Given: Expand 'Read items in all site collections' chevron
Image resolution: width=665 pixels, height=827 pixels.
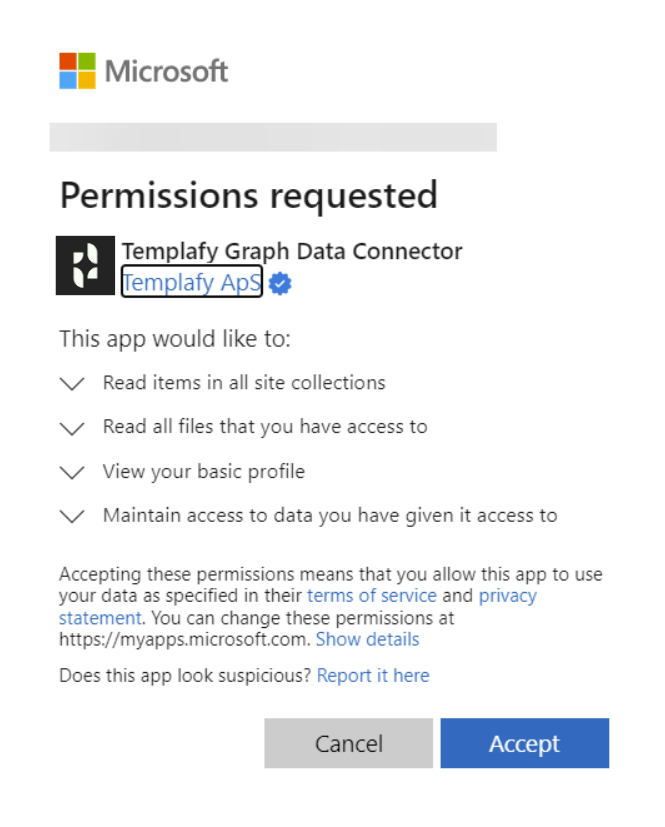Looking at the screenshot, I should pos(72,383).
